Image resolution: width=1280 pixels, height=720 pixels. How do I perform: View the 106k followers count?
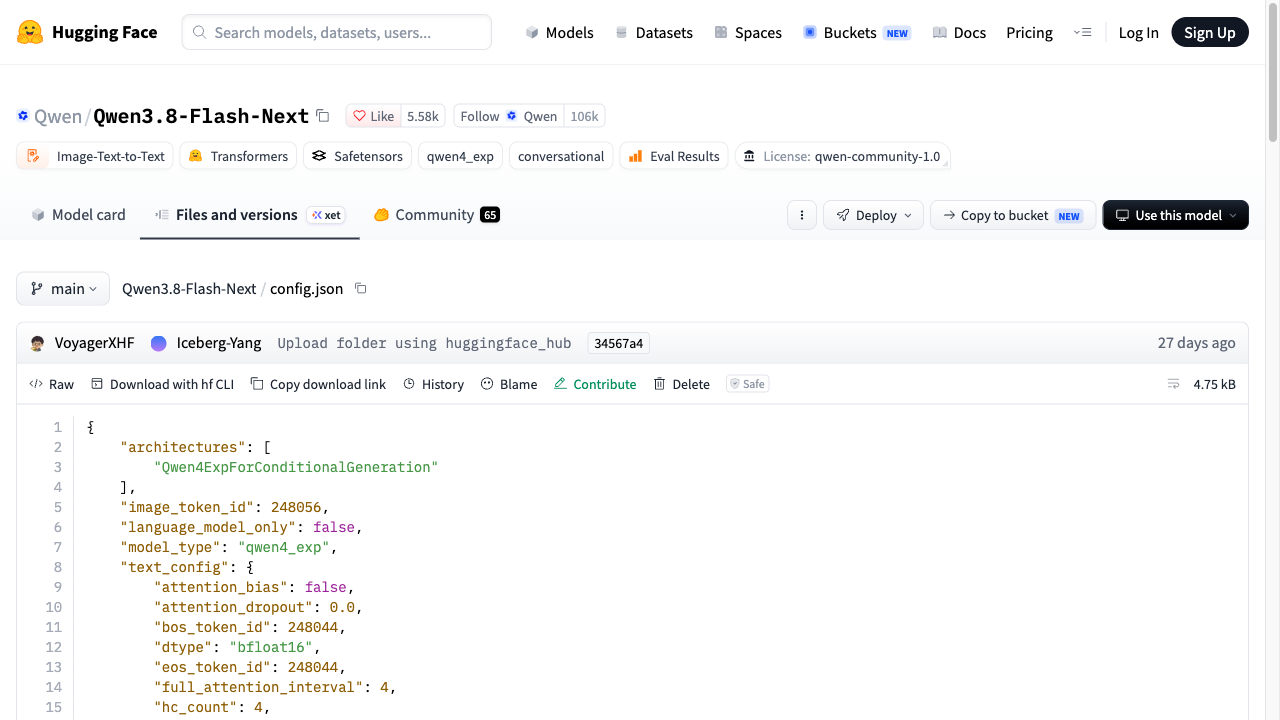(x=584, y=116)
